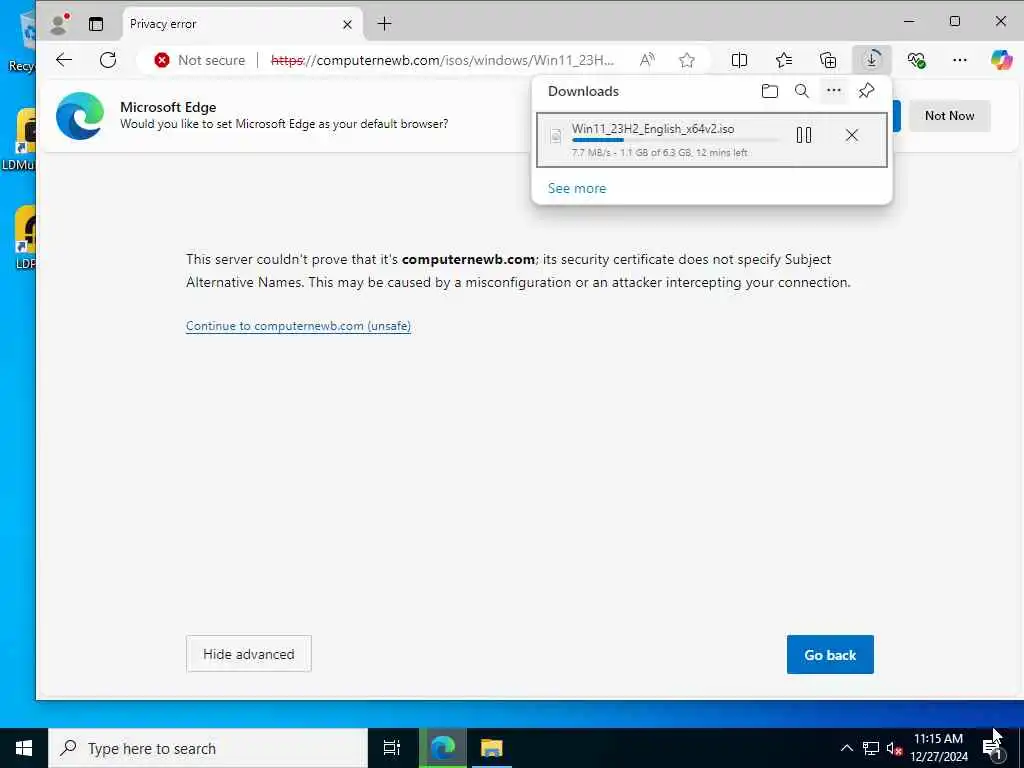
Task: Open the Windows Start menu
Action: tap(24, 748)
